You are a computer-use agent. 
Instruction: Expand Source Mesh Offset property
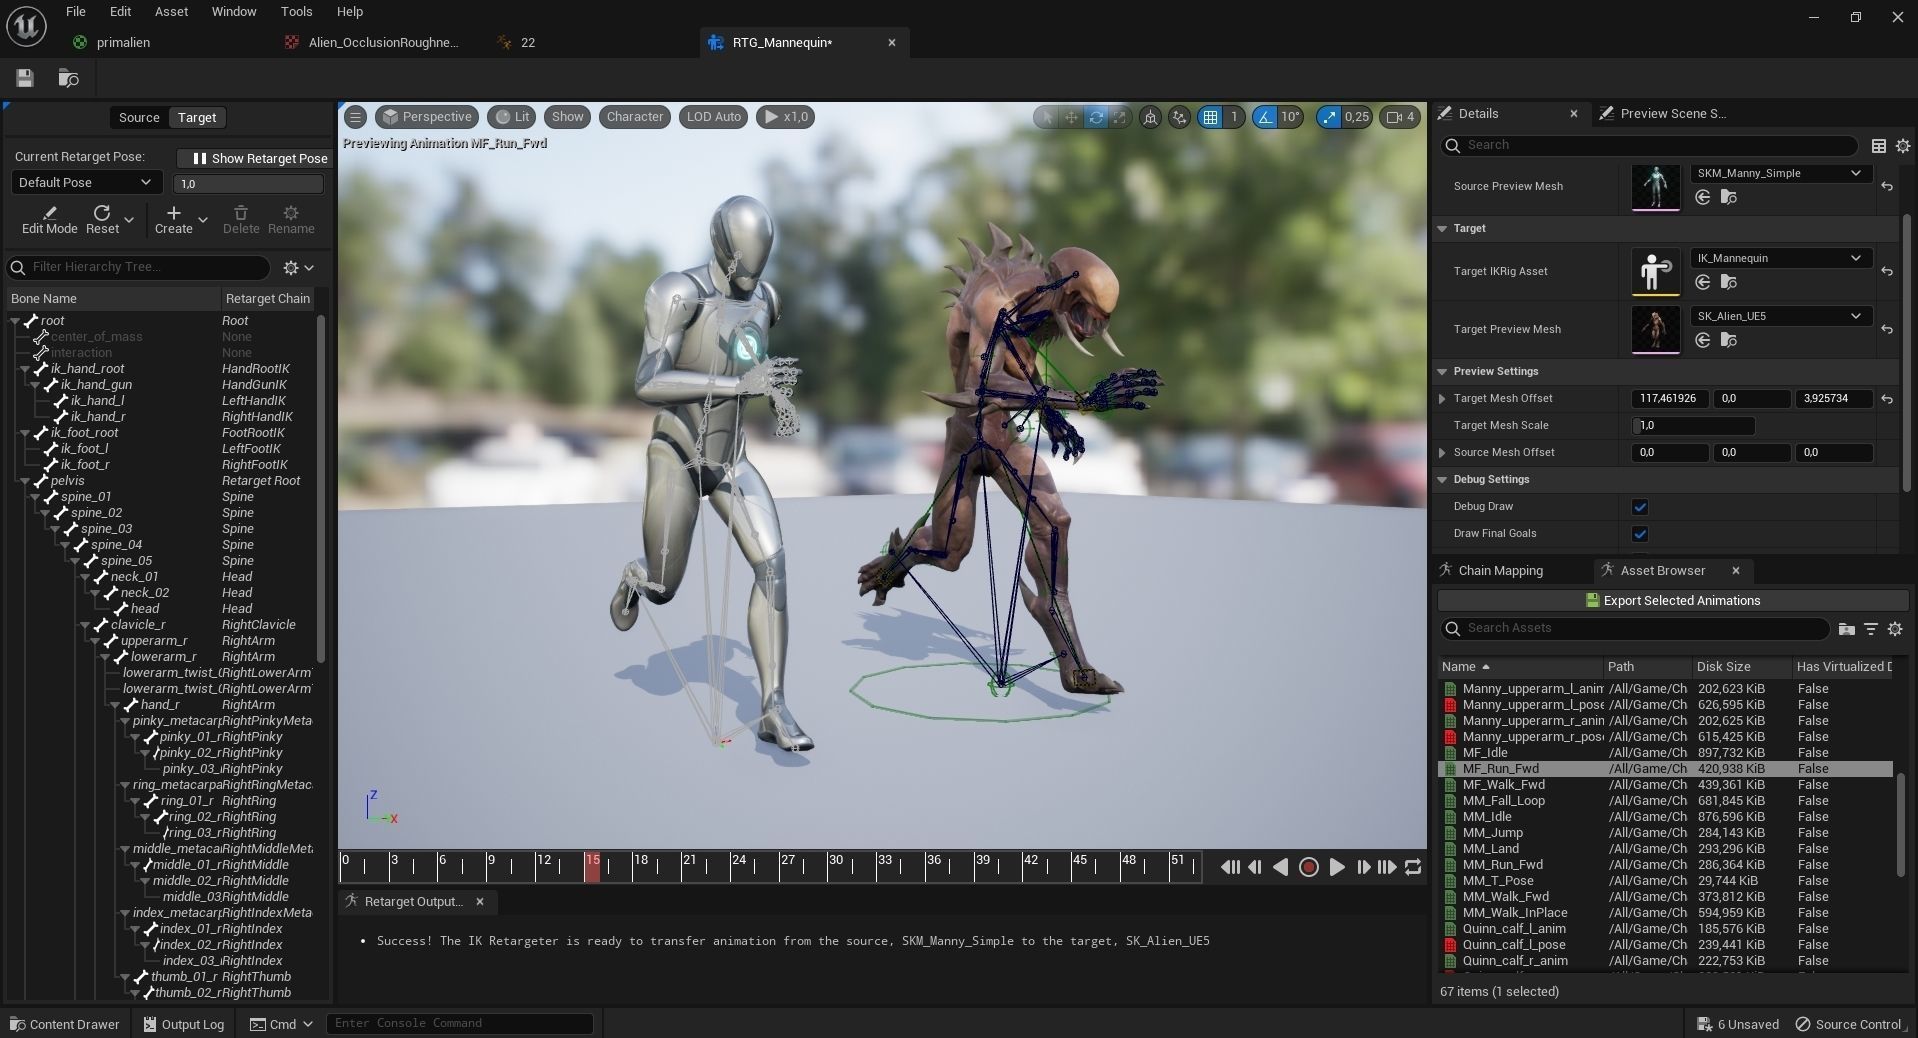coord(1442,453)
